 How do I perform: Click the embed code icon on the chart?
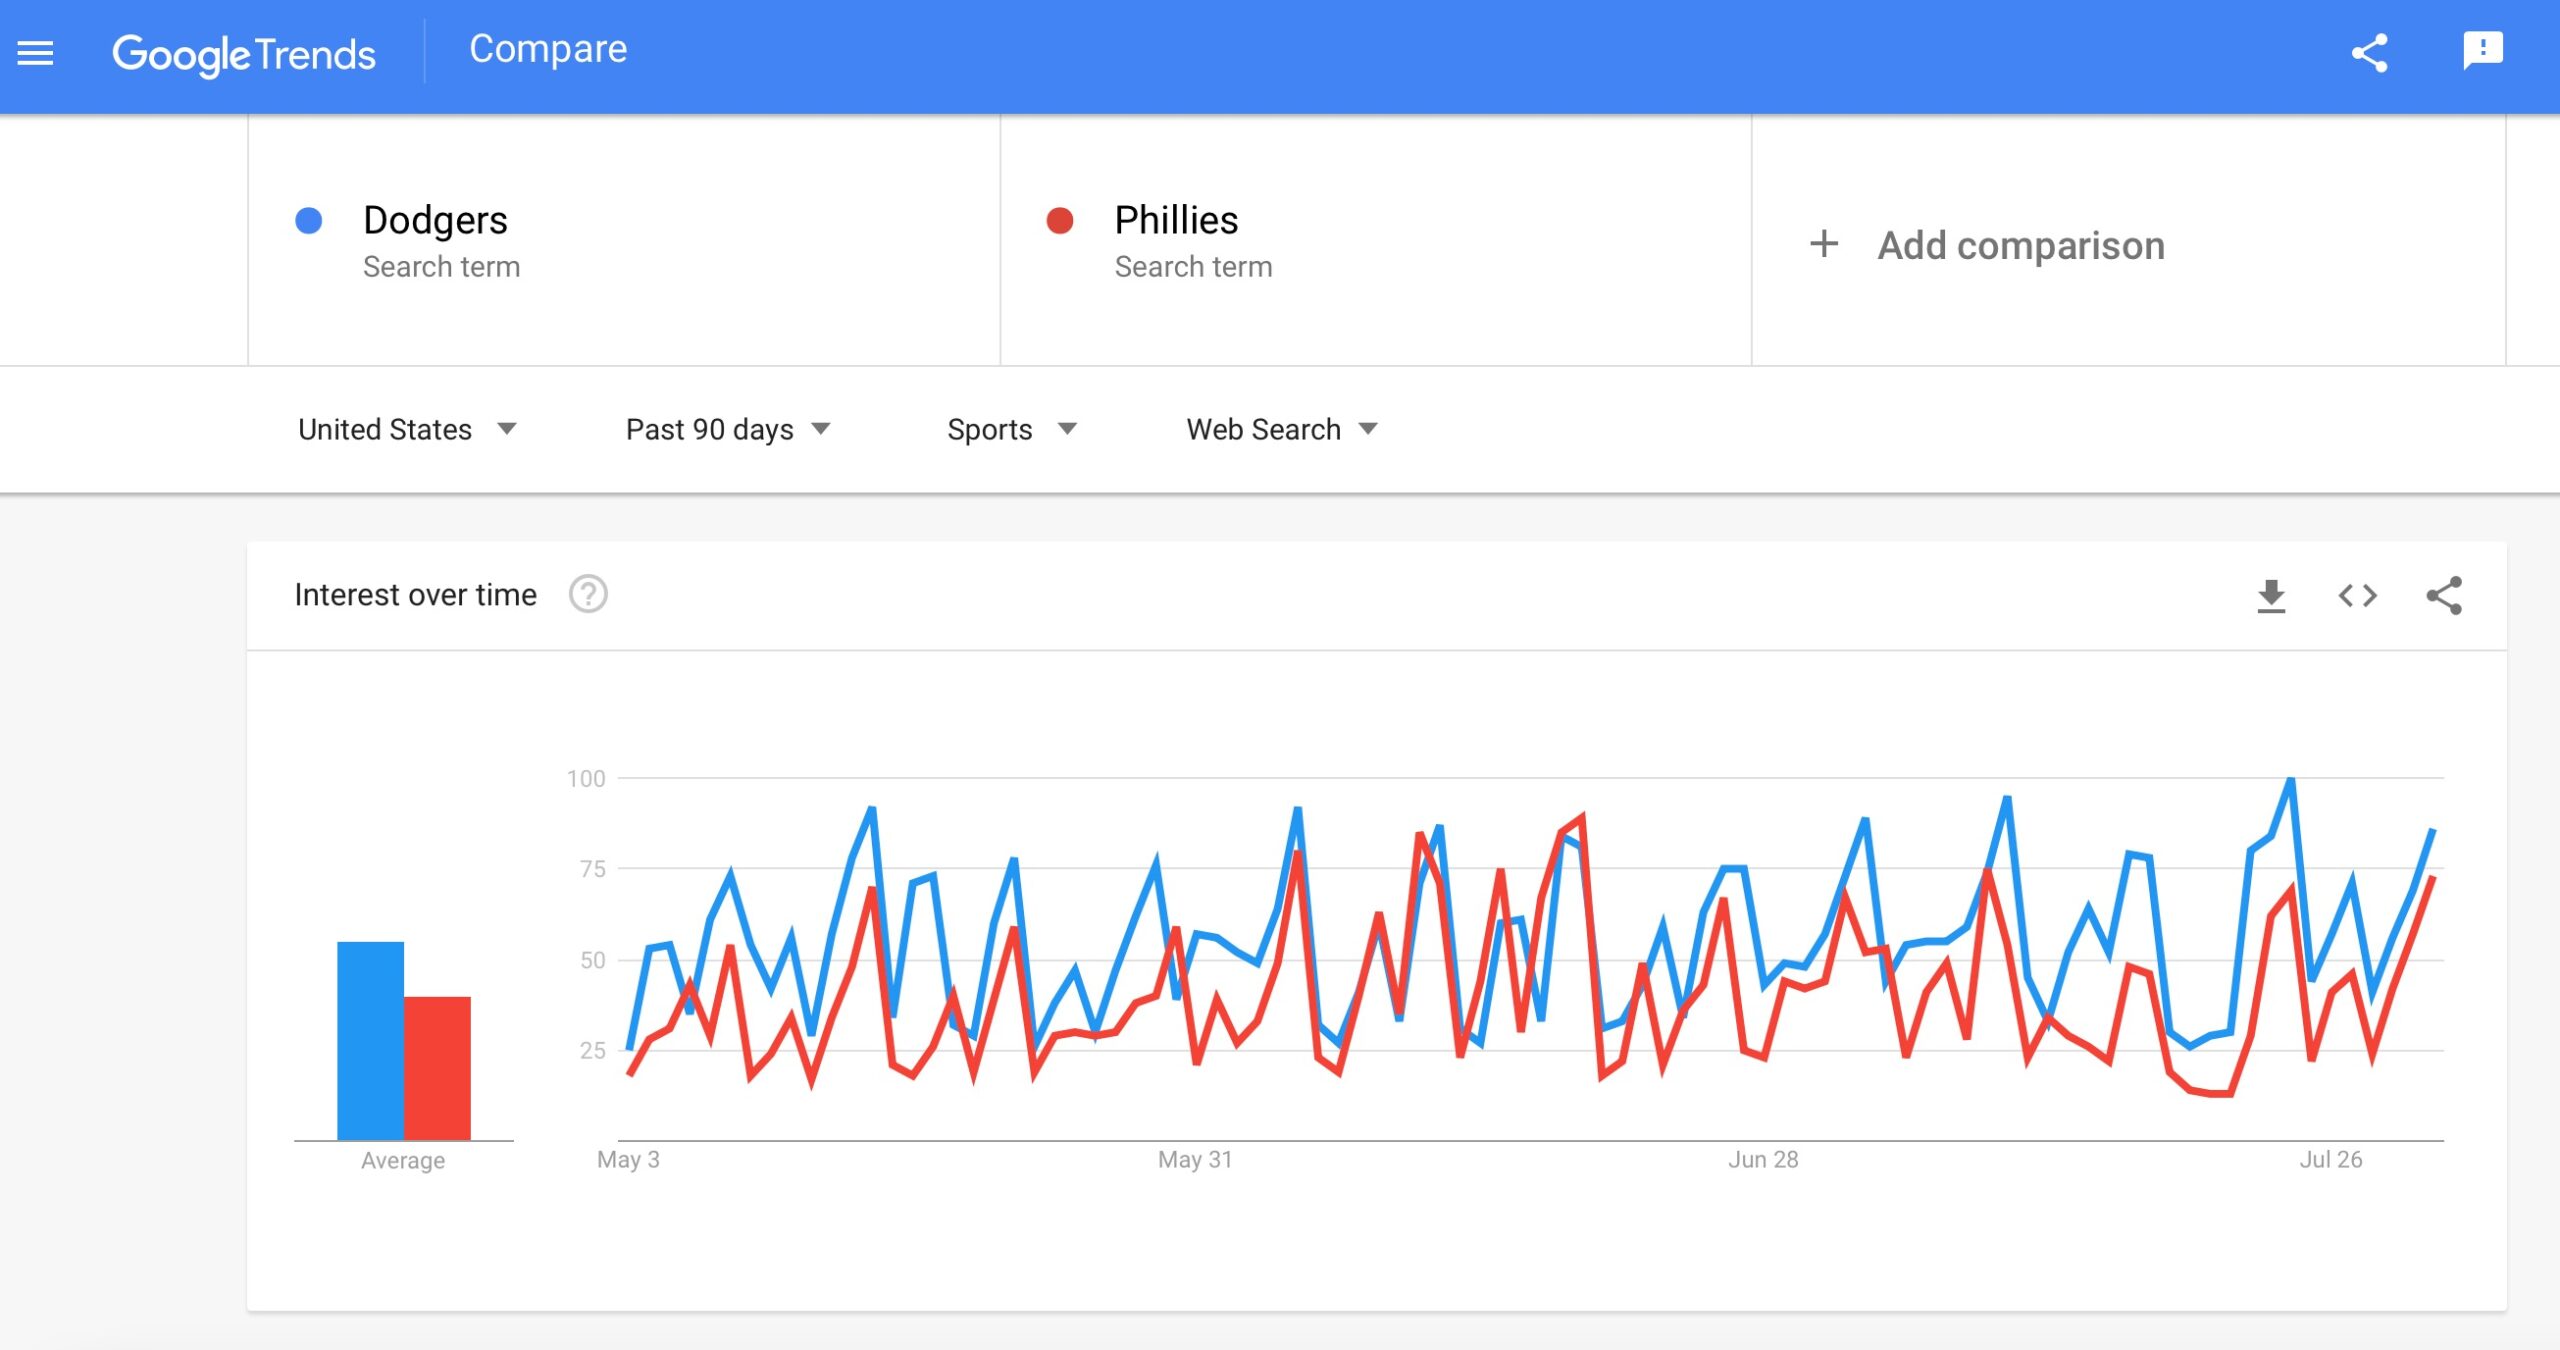[x=2357, y=595]
